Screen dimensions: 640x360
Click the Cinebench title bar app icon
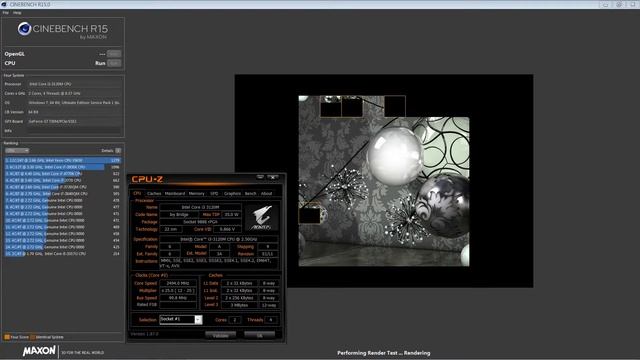(4, 4)
